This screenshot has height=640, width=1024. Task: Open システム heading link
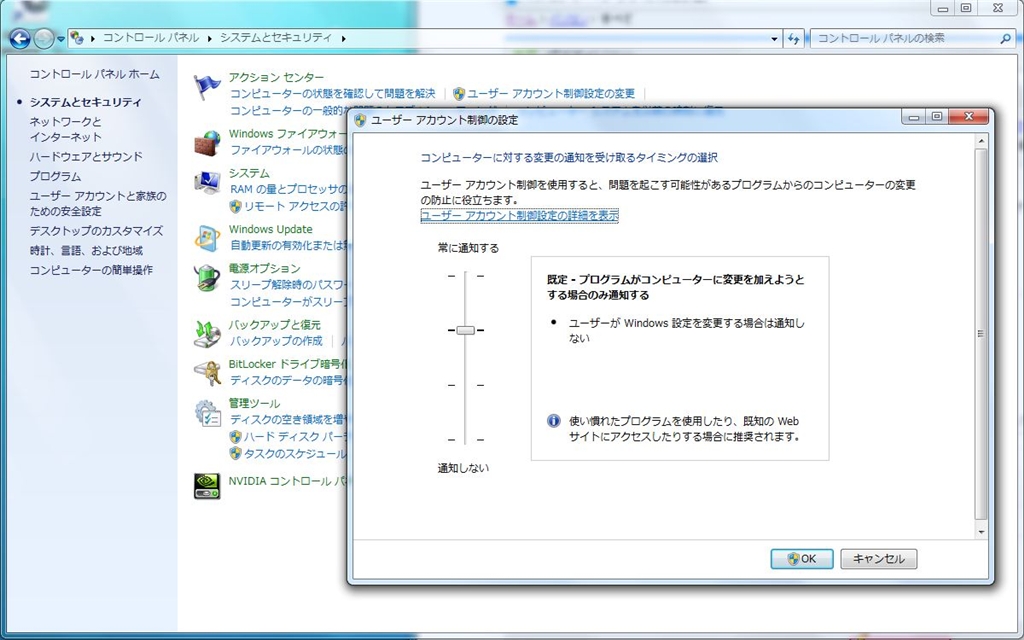tap(249, 173)
